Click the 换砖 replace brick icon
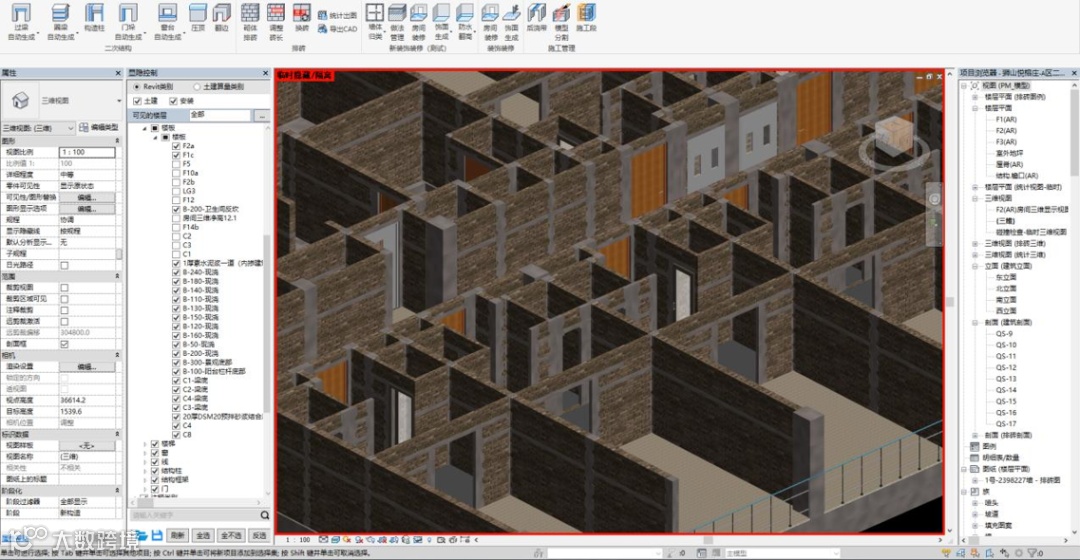 pyautogui.click(x=302, y=13)
